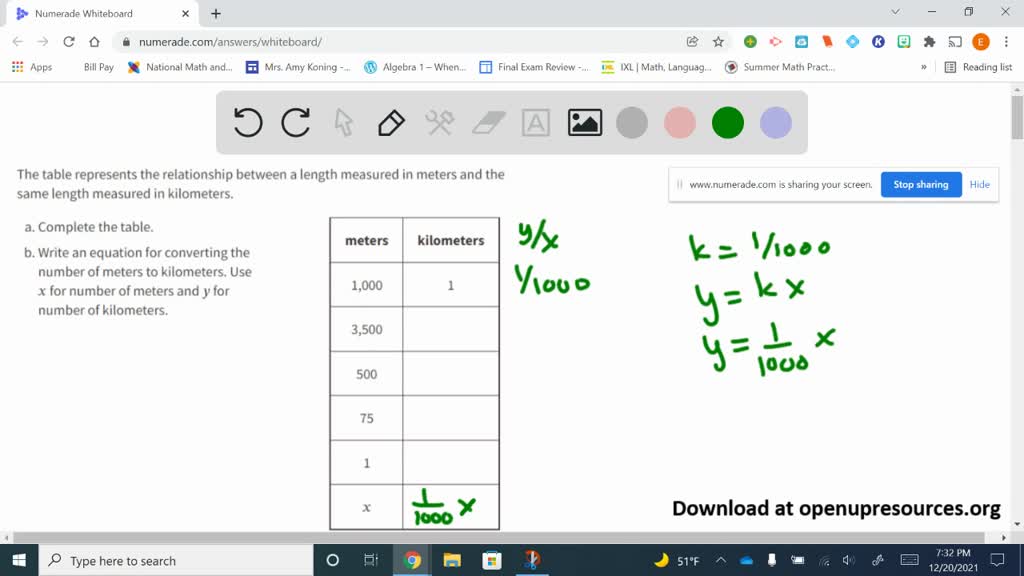Insert an image onto the whiteboard
Viewport: 1024px width, 576px height.
click(x=584, y=122)
